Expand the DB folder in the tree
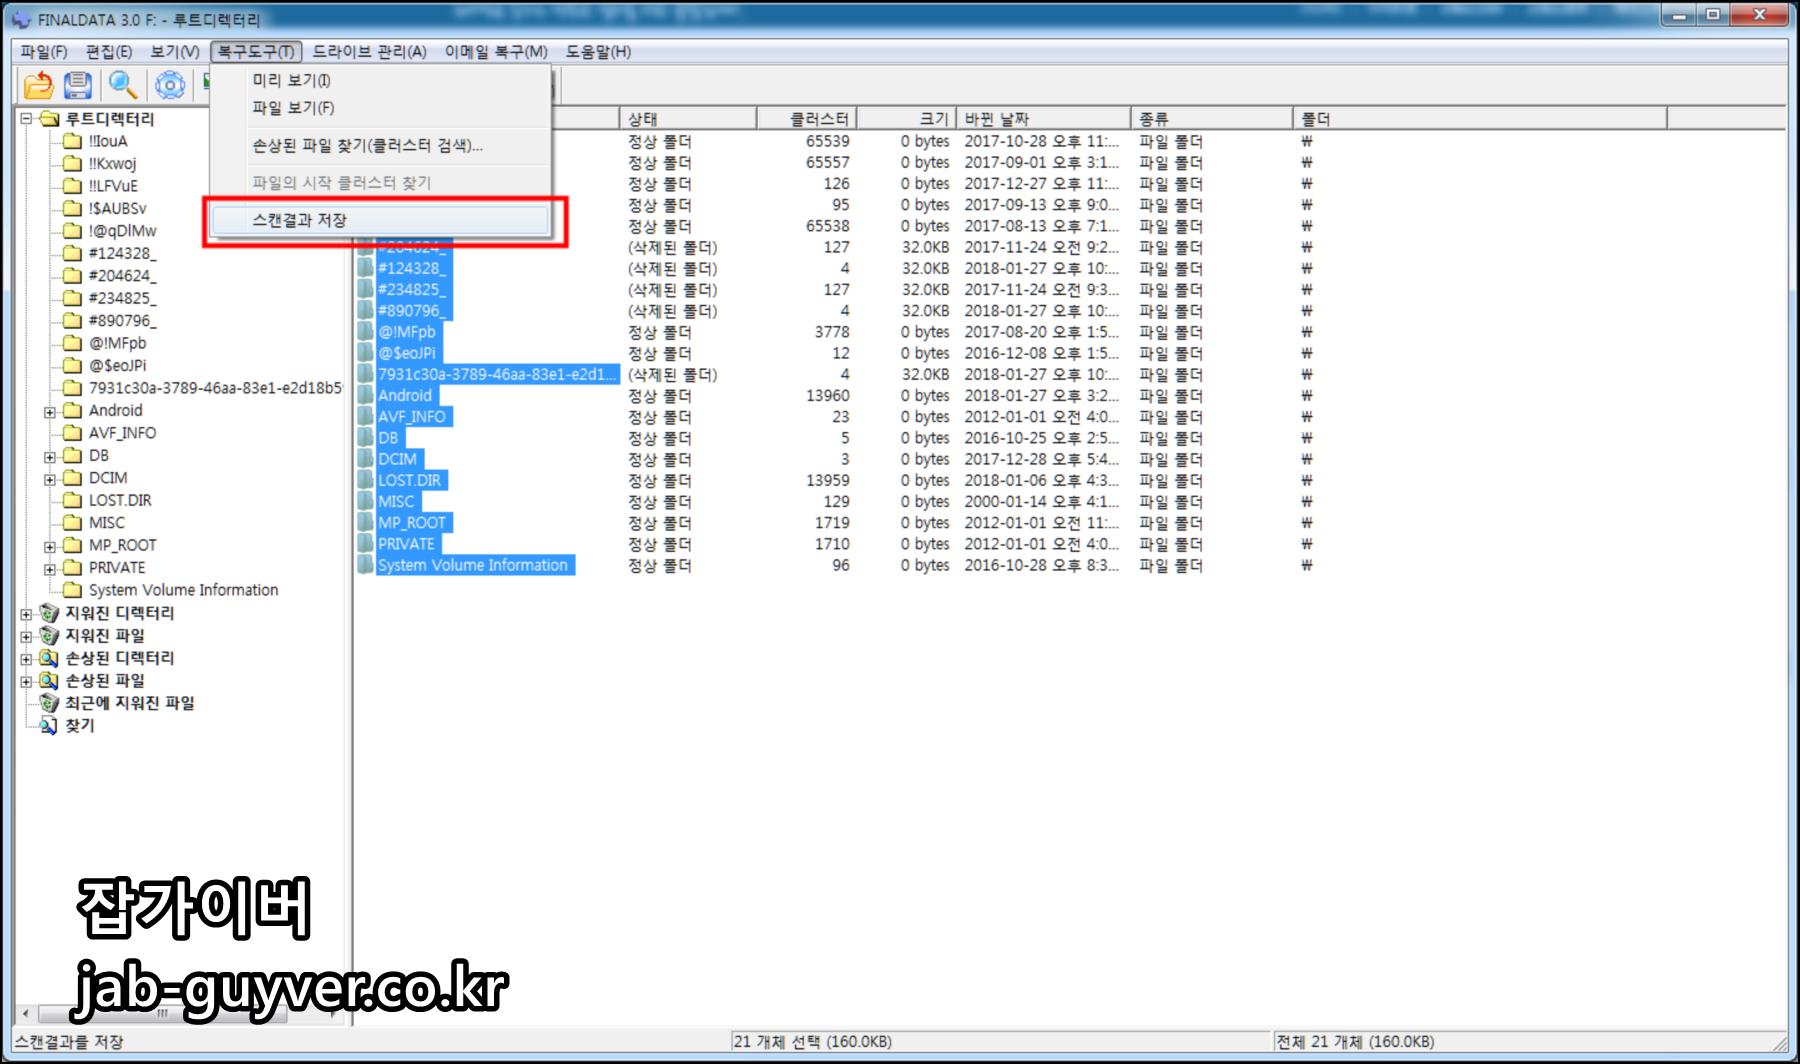The width and height of the screenshot is (1800, 1064). (x=50, y=456)
